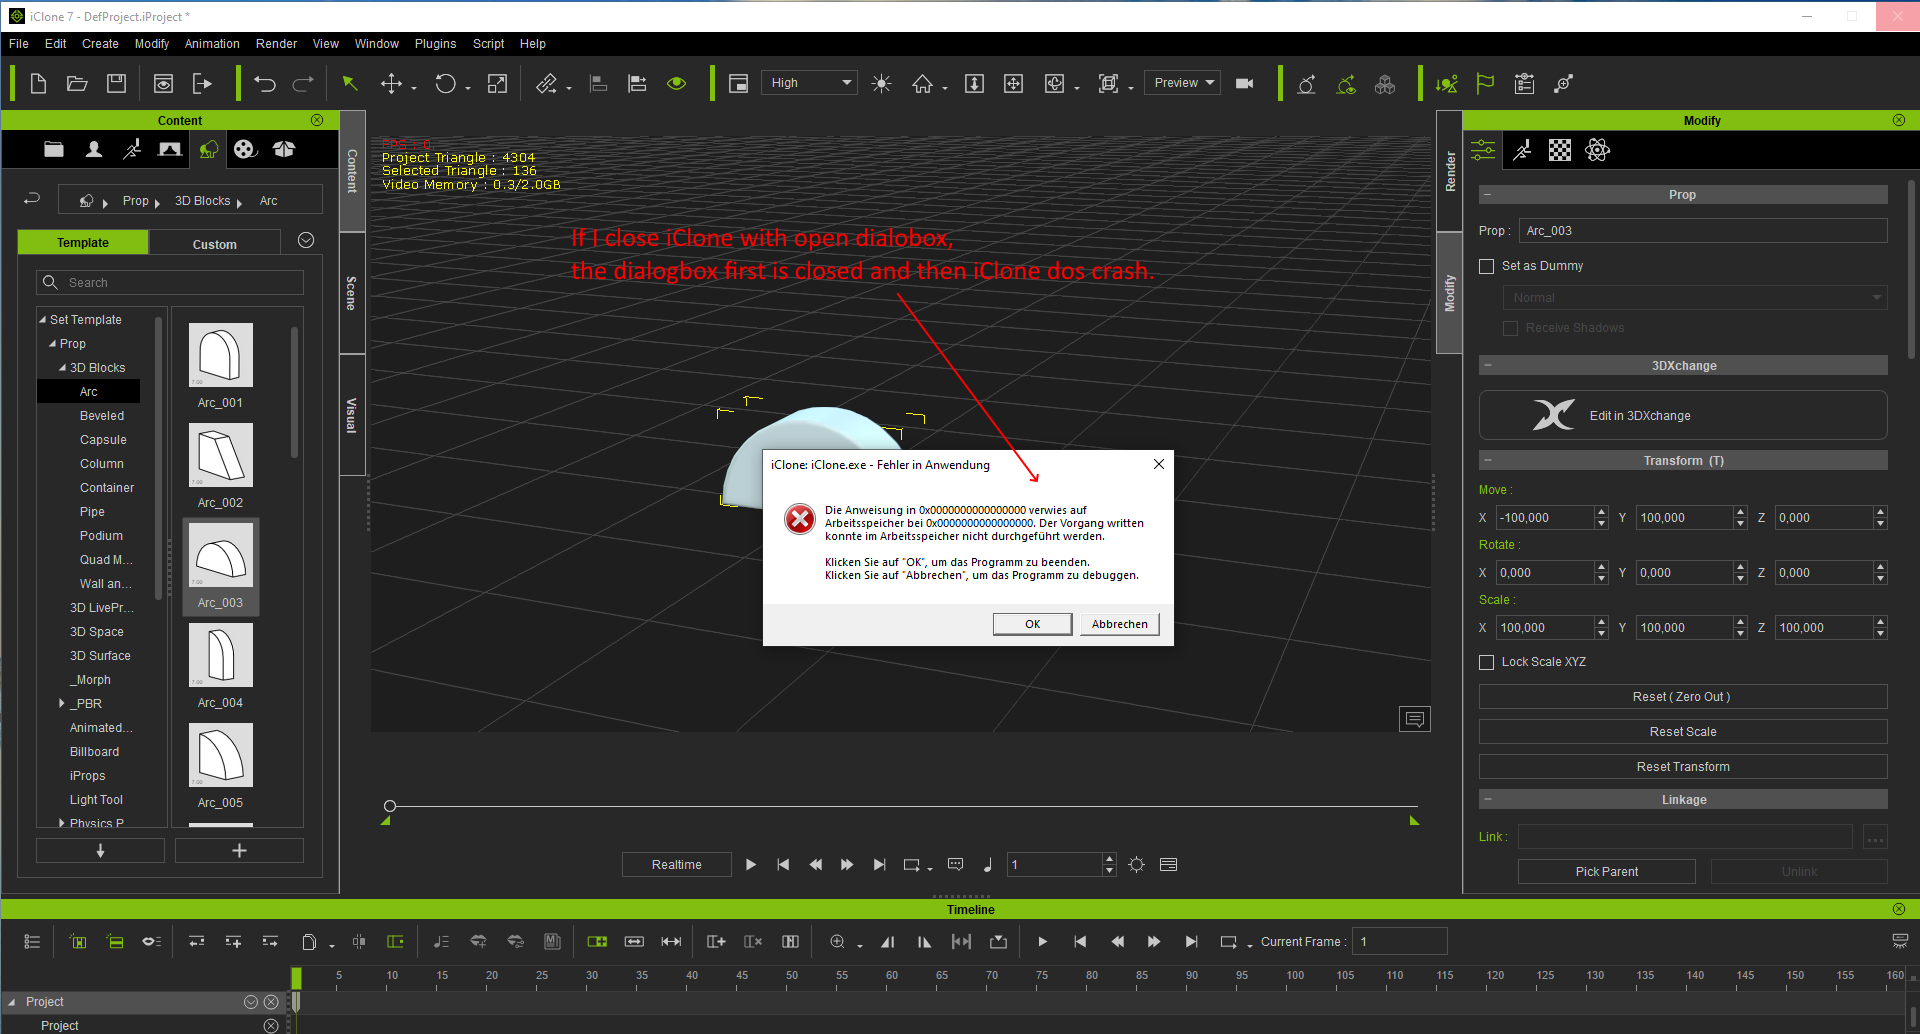Click the playback settings sun icon

[x=1137, y=865]
